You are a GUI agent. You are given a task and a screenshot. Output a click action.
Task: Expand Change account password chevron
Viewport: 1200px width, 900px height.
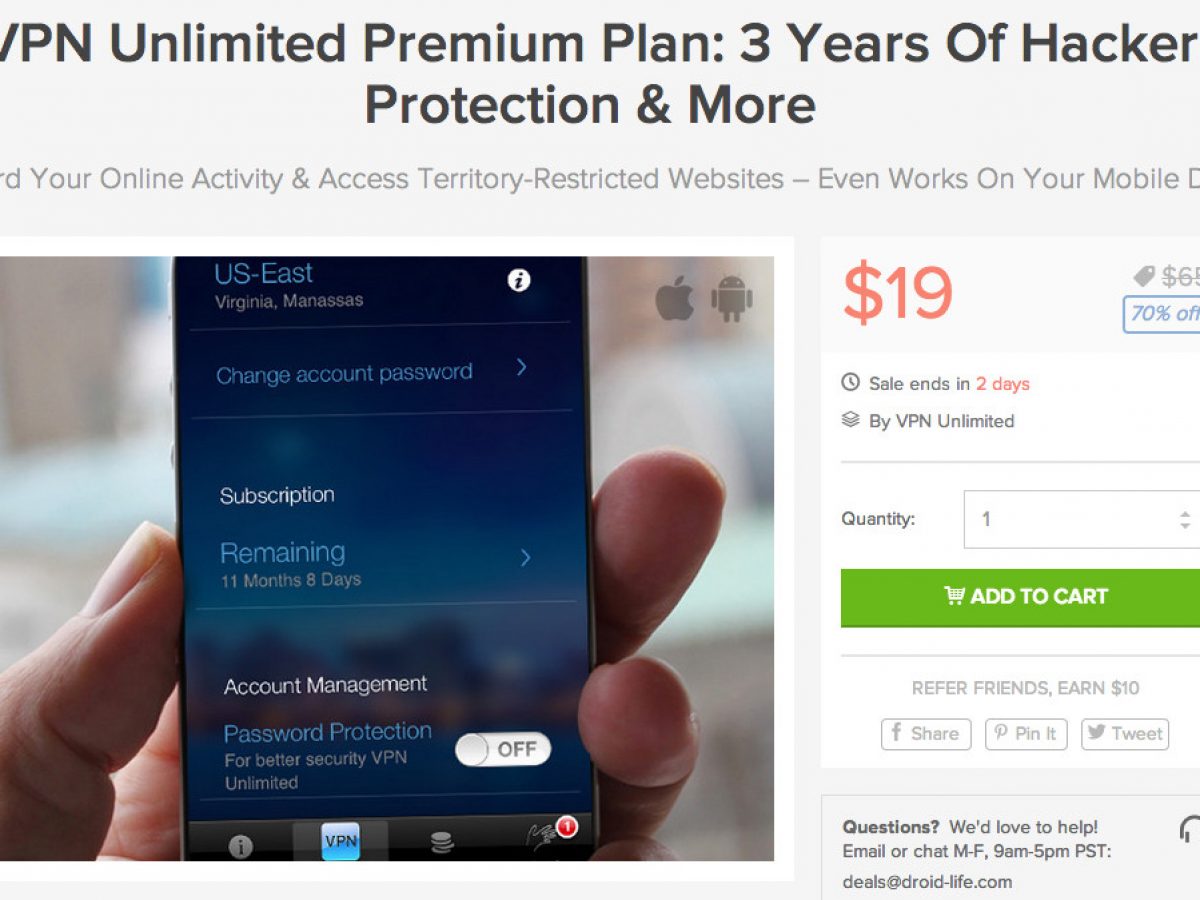[521, 368]
